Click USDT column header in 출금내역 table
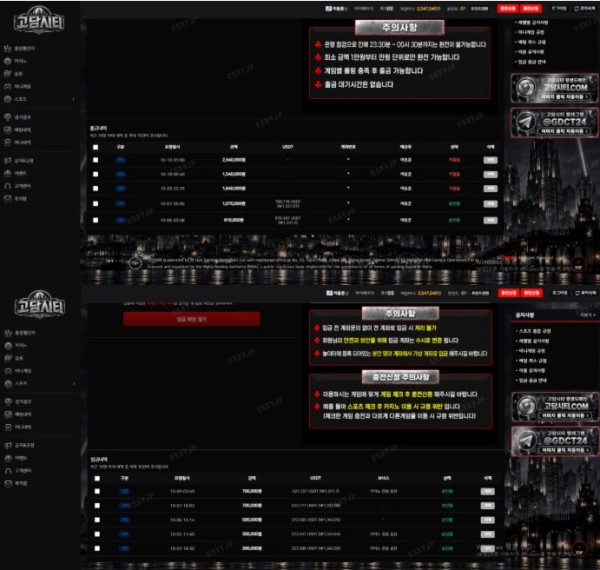Viewport: 600px width, 570px height. (x=288, y=147)
